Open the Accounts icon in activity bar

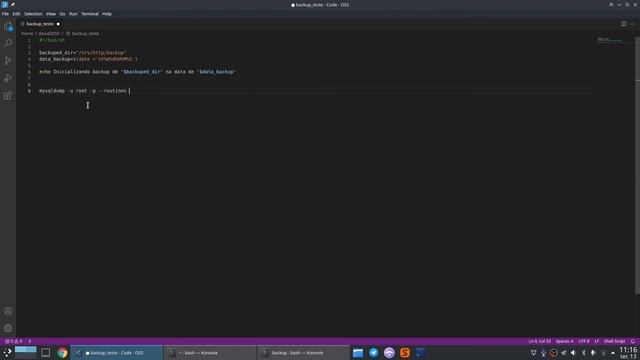point(8,311)
